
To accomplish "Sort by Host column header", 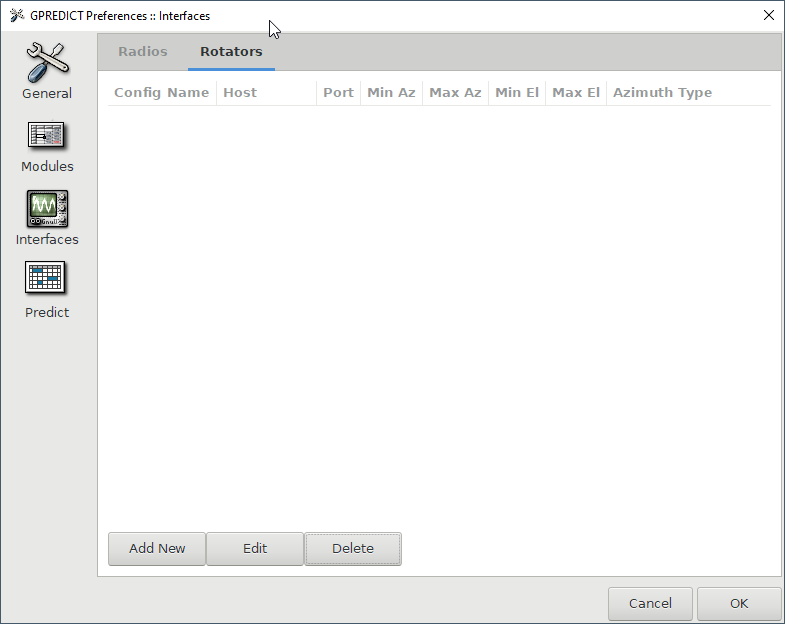I will pyautogui.click(x=266, y=93).
